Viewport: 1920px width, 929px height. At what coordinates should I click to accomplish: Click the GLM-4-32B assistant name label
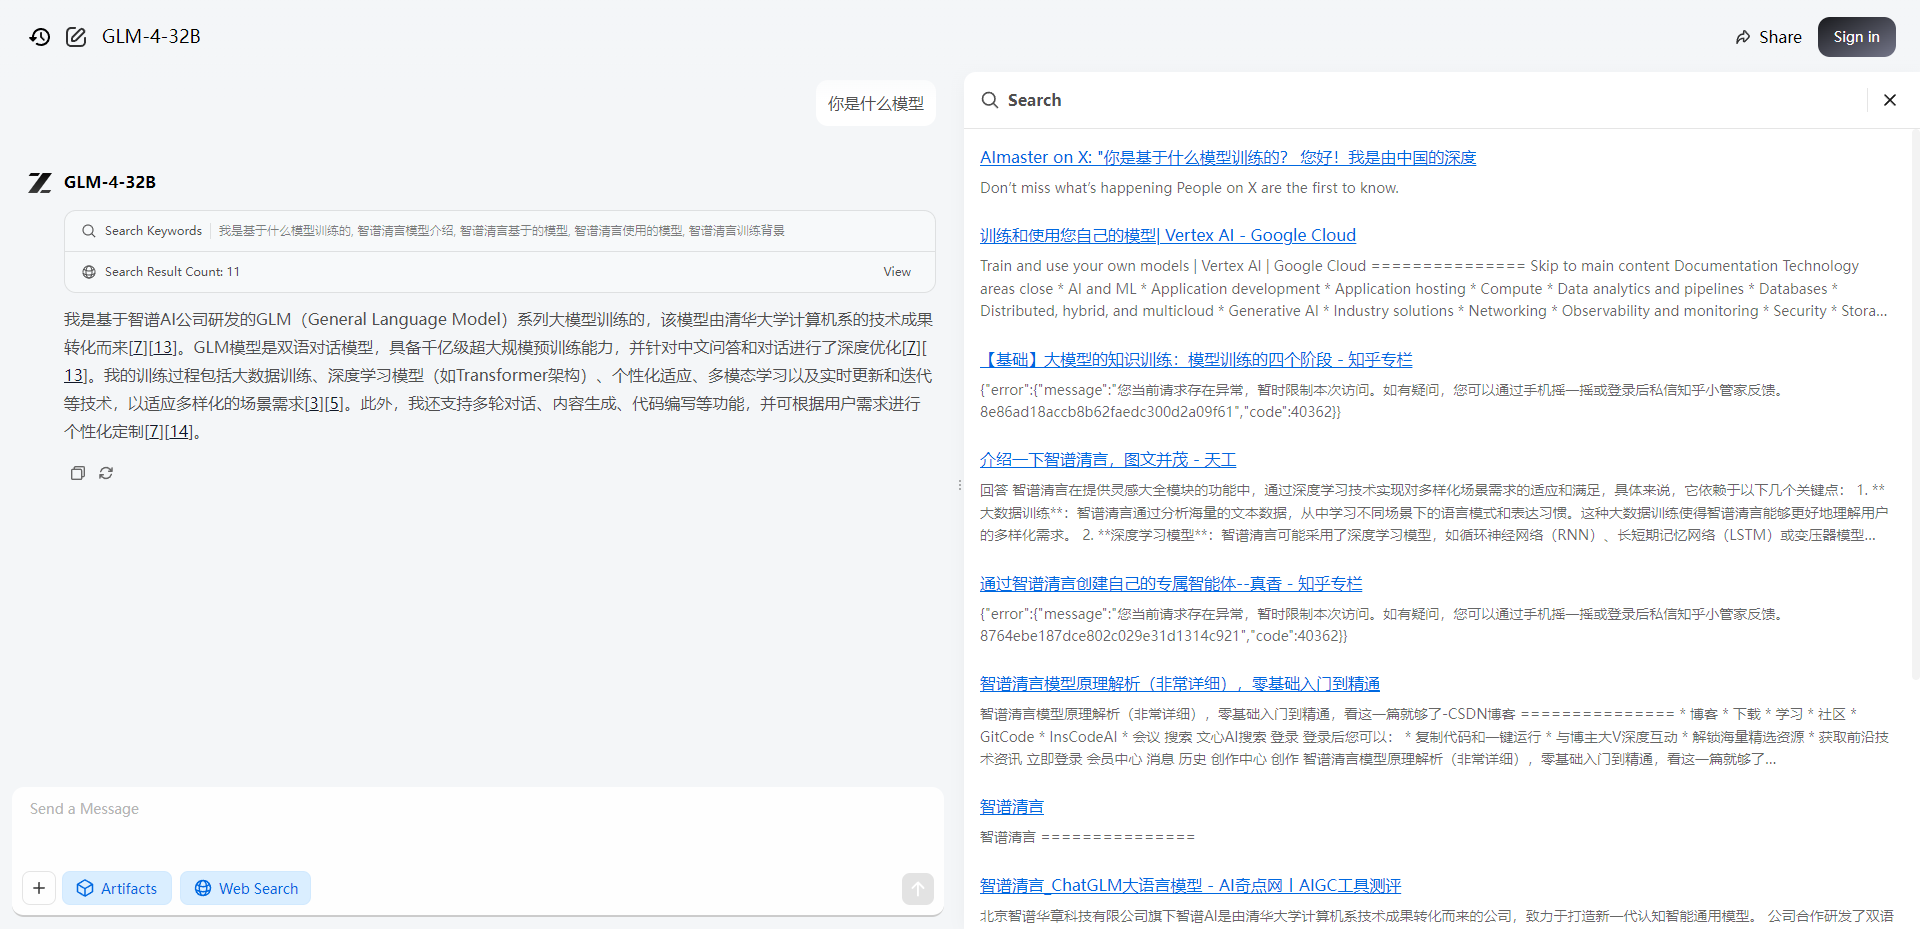click(110, 182)
